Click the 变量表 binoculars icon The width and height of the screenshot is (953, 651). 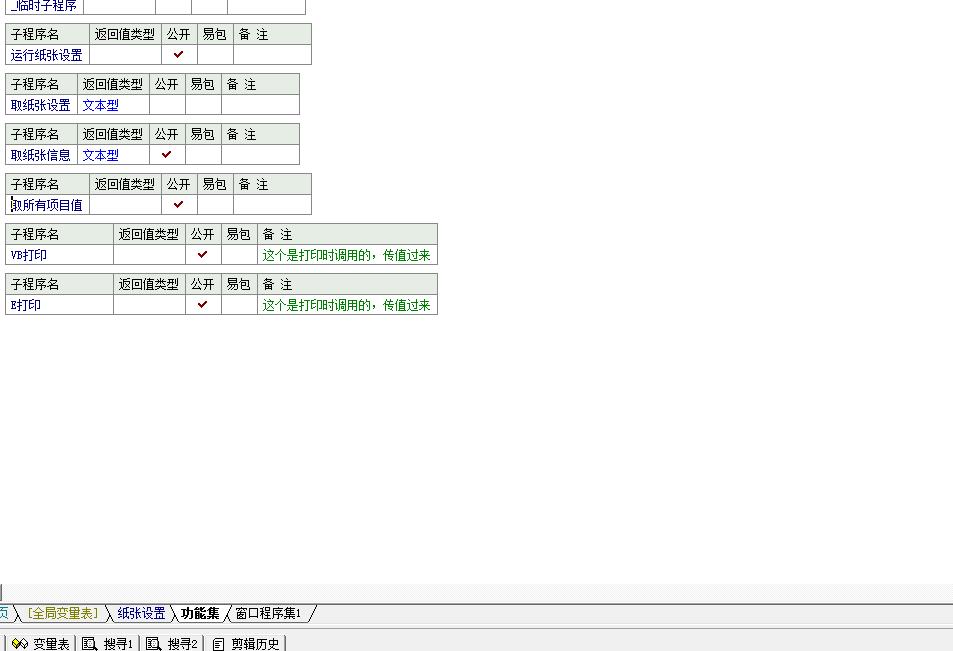19,644
